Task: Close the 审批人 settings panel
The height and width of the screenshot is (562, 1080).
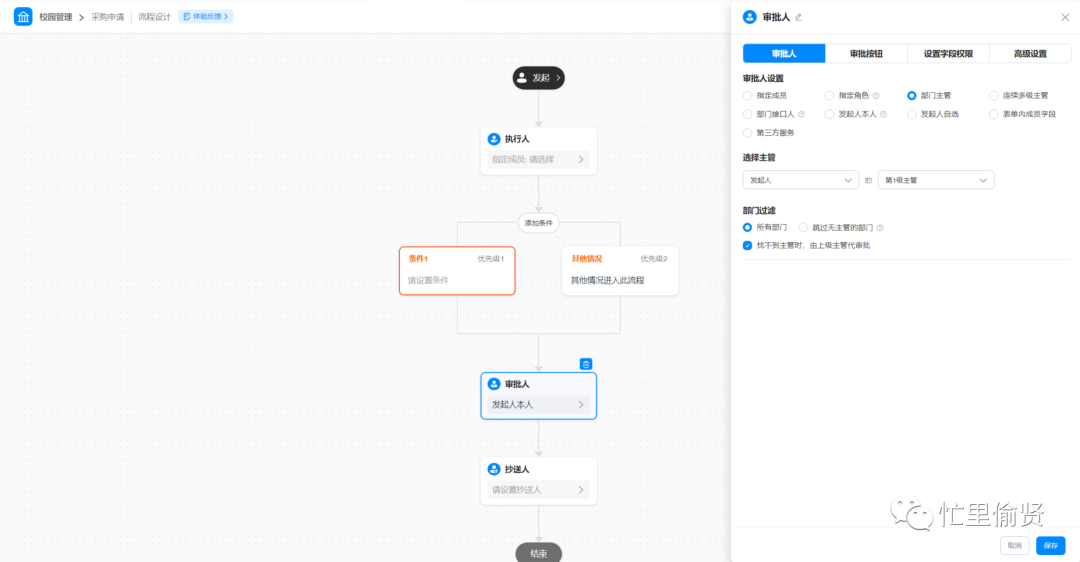Action: [1065, 17]
